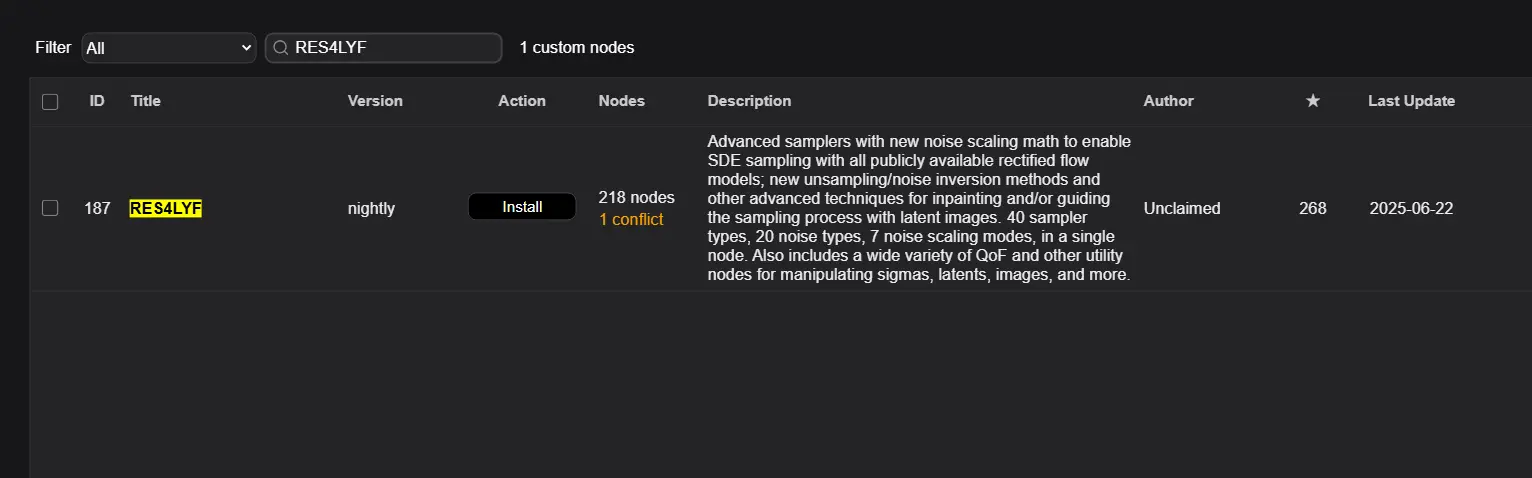
Task: Select the RES4LYF row checkbox
Action: pos(50,208)
